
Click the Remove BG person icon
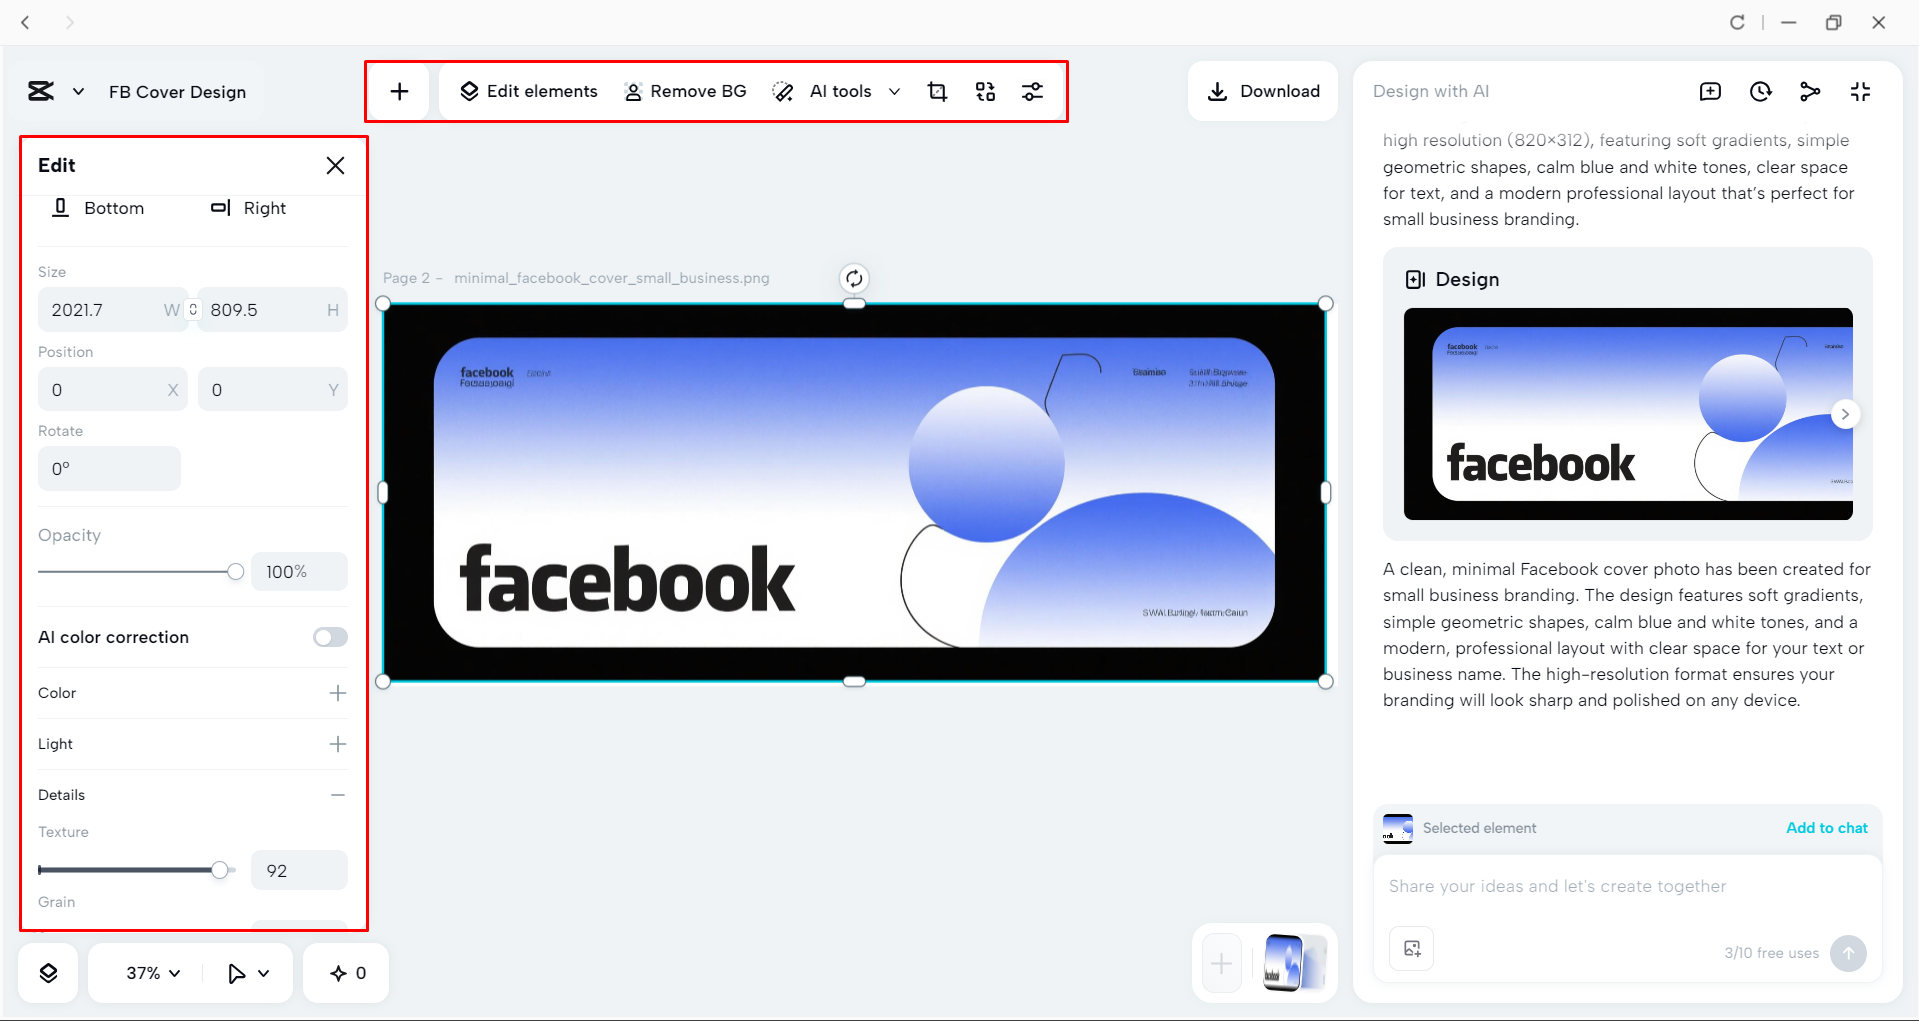[633, 92]
